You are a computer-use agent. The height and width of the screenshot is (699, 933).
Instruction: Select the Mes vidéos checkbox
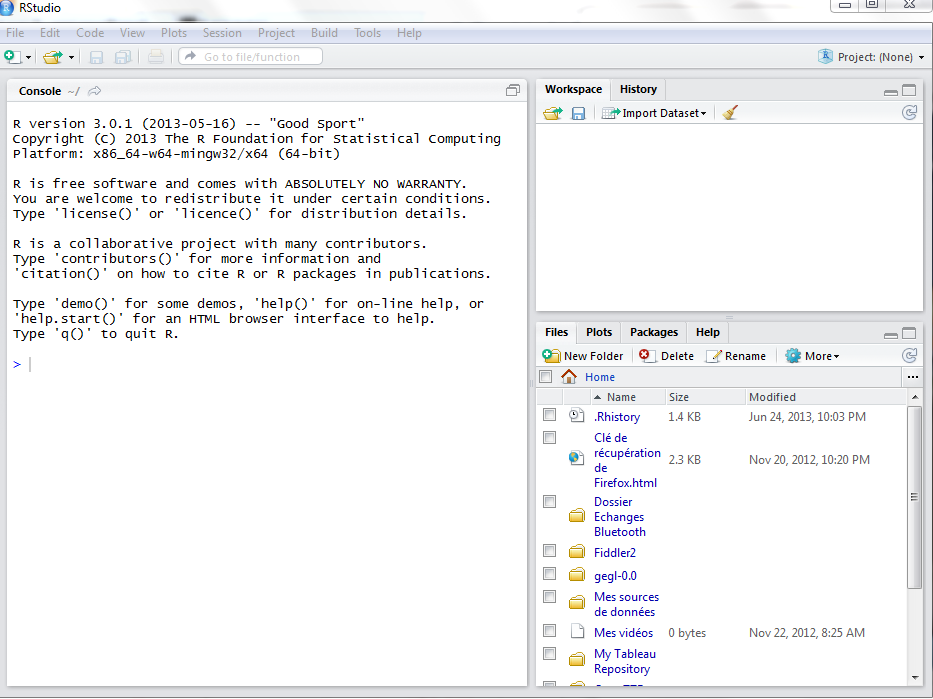(550, 631)
